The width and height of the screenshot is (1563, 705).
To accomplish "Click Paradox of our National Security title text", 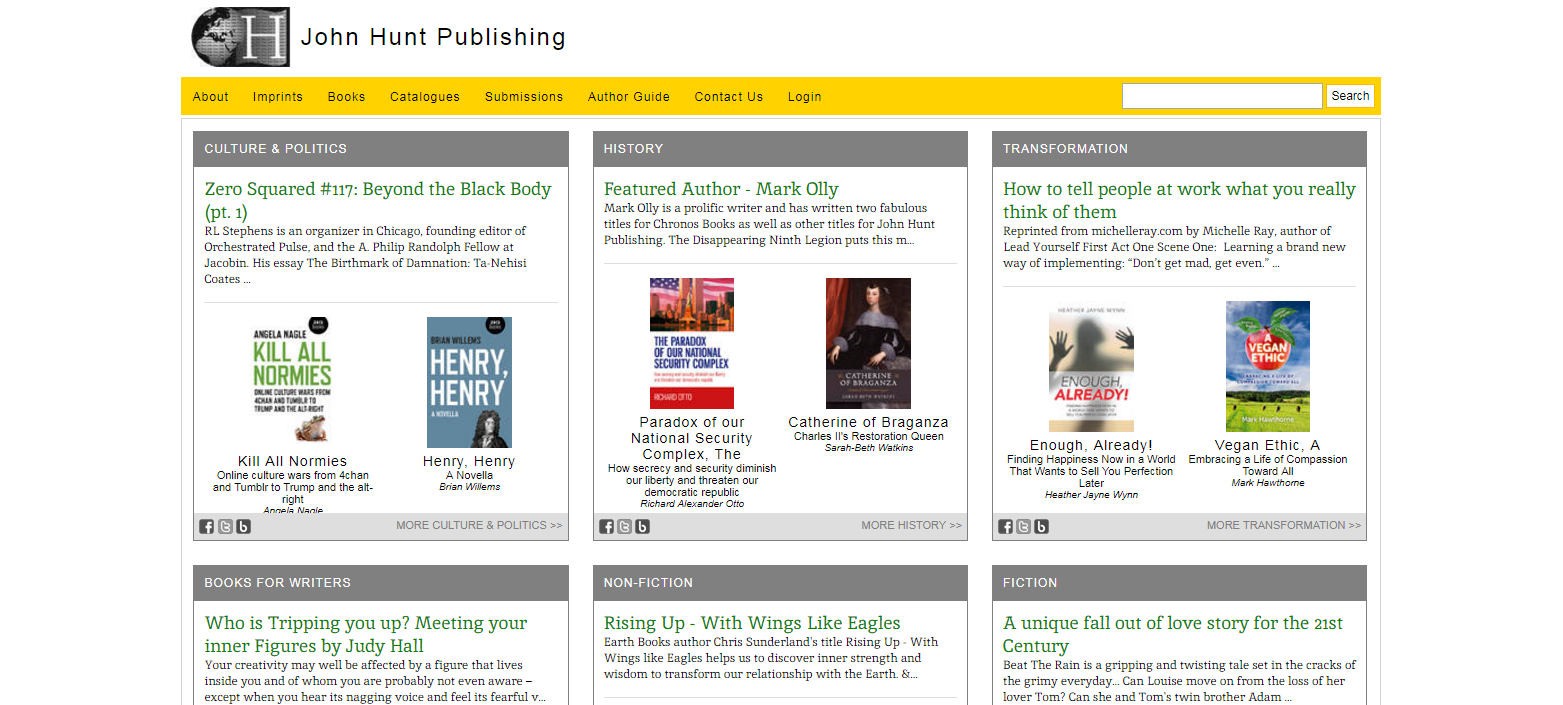I will click(x=692, y=438).
